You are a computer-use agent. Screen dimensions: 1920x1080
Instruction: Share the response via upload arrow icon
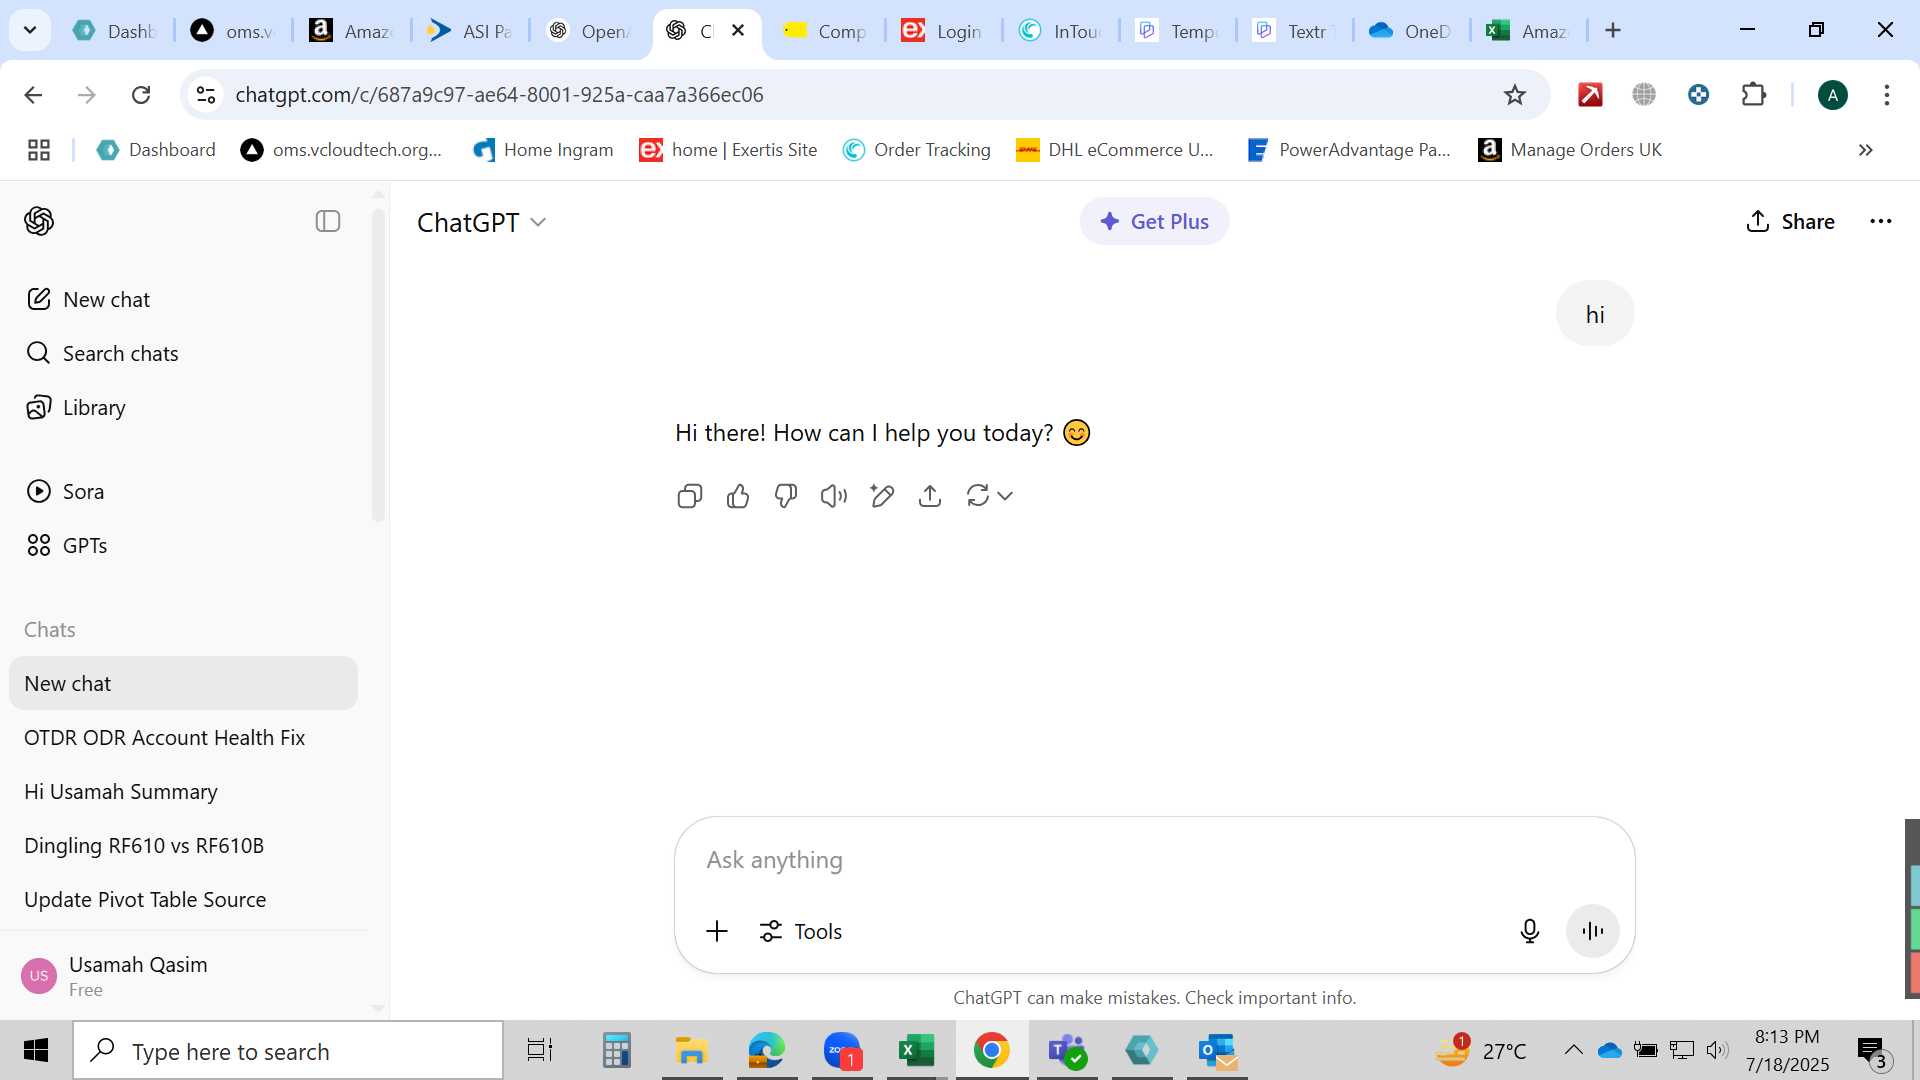click(x=930, y=496)
